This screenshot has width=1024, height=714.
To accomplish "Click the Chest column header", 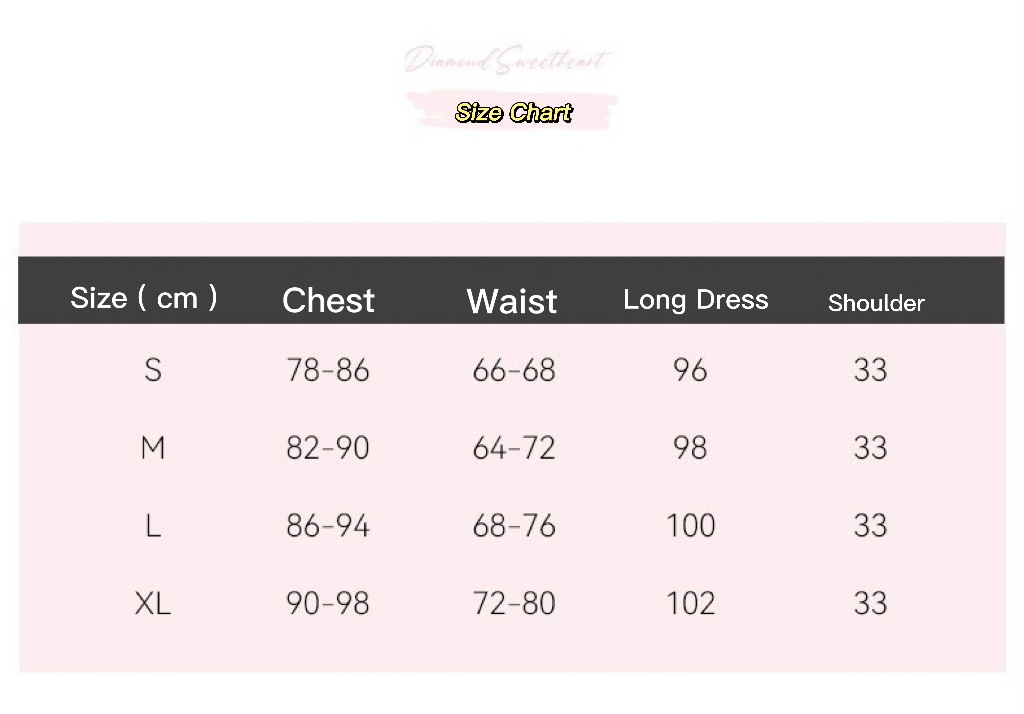I will click(328, 300).
